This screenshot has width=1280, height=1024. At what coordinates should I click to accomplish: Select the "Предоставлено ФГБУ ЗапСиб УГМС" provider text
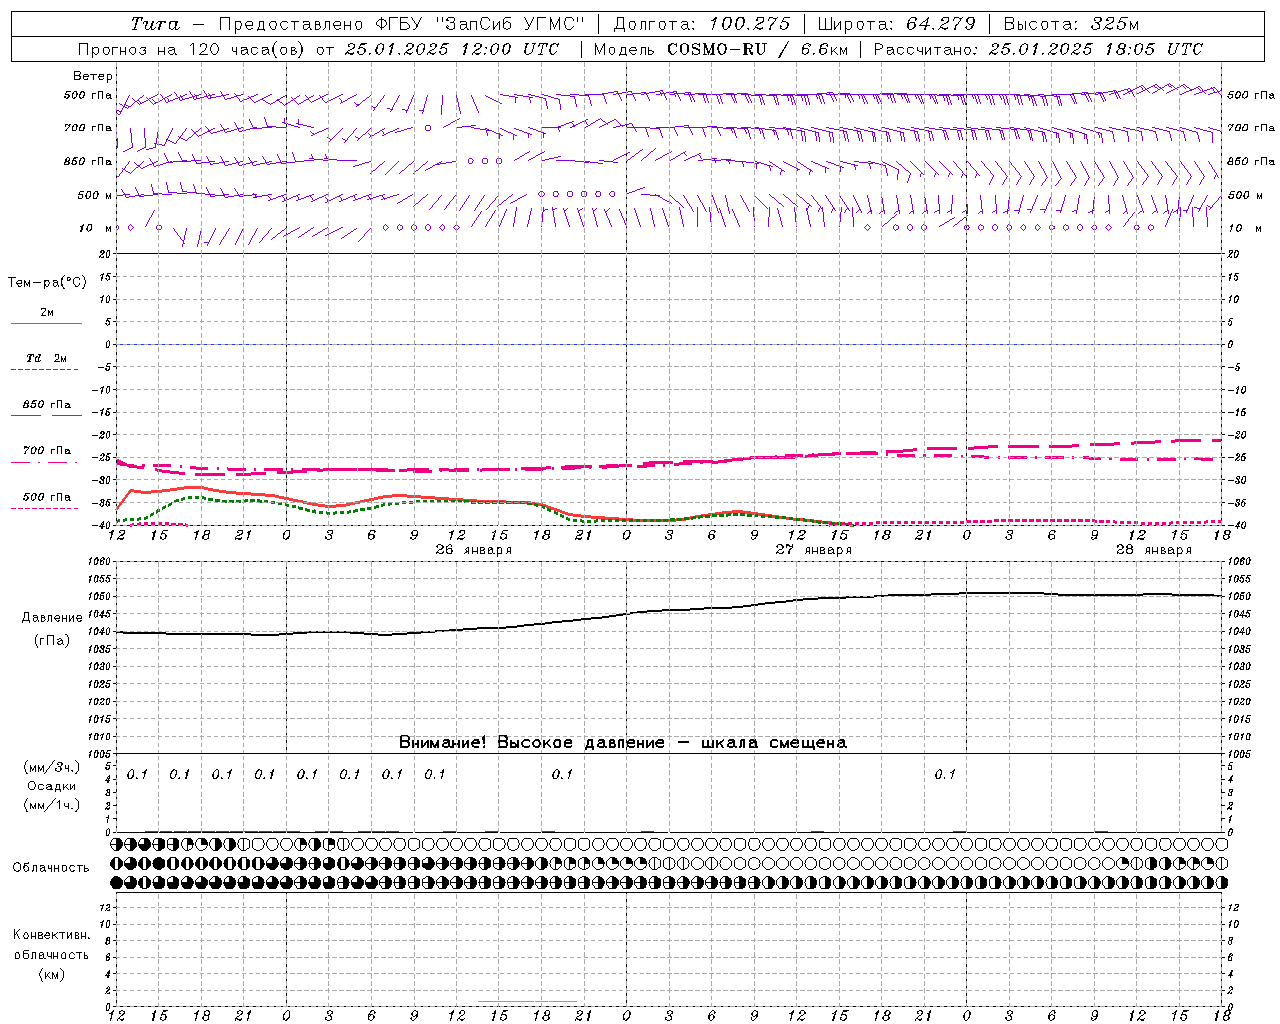pos(400,24)
